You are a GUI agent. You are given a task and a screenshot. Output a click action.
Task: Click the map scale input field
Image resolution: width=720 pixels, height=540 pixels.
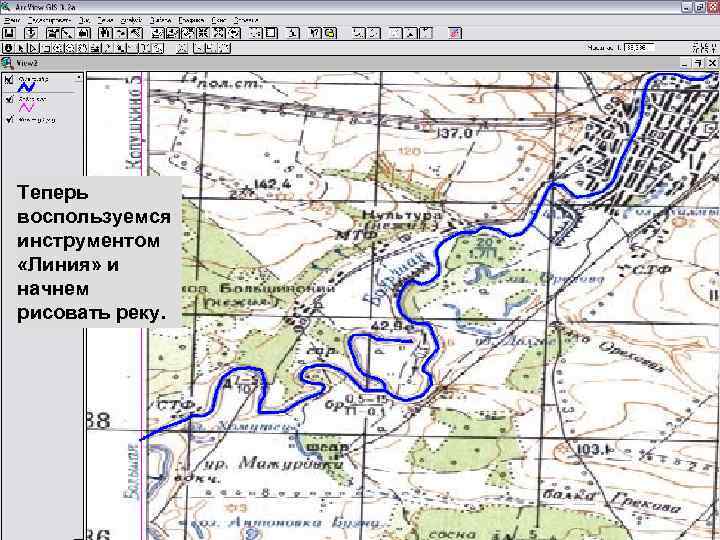(x=639, y=47)
